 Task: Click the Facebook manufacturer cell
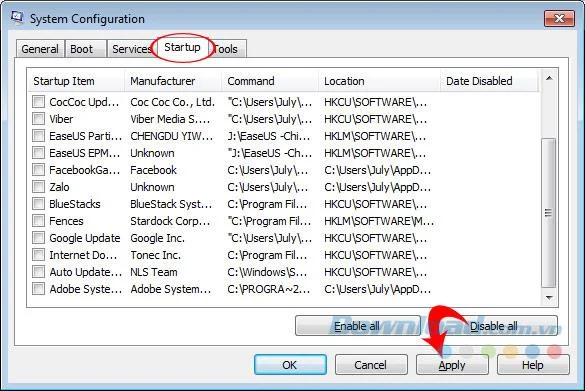tap(153, 170)
